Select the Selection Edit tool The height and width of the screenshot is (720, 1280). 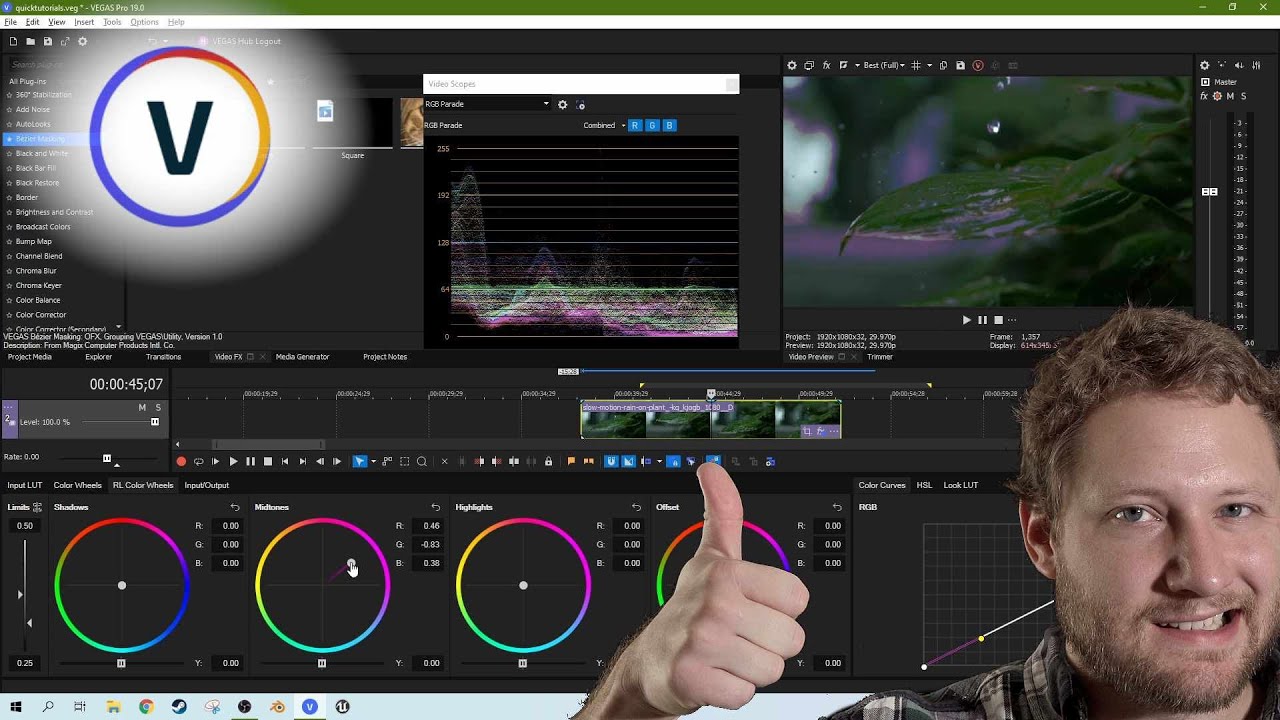(405, 461)
